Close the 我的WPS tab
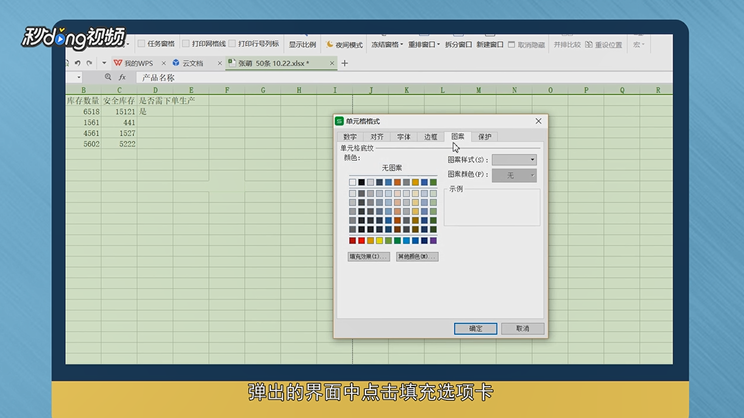This screenshot has width=744, height=418. 164,63
